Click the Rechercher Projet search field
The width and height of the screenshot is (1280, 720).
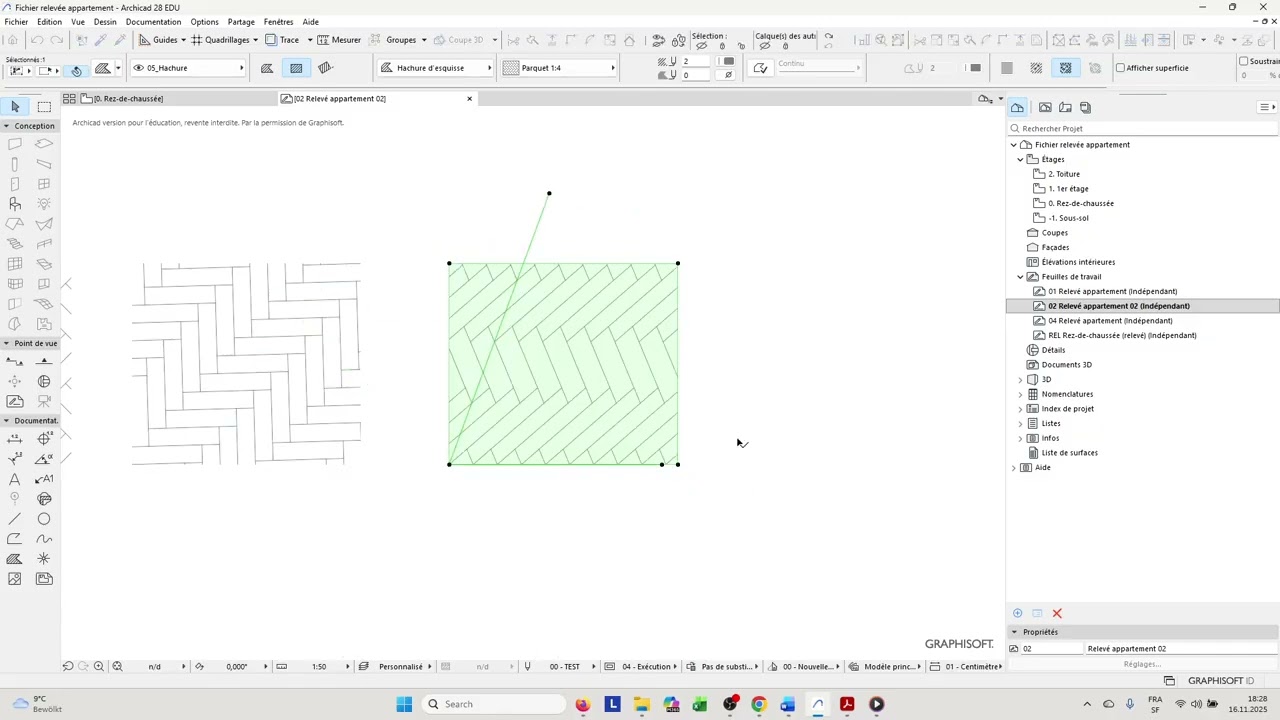1143,129
